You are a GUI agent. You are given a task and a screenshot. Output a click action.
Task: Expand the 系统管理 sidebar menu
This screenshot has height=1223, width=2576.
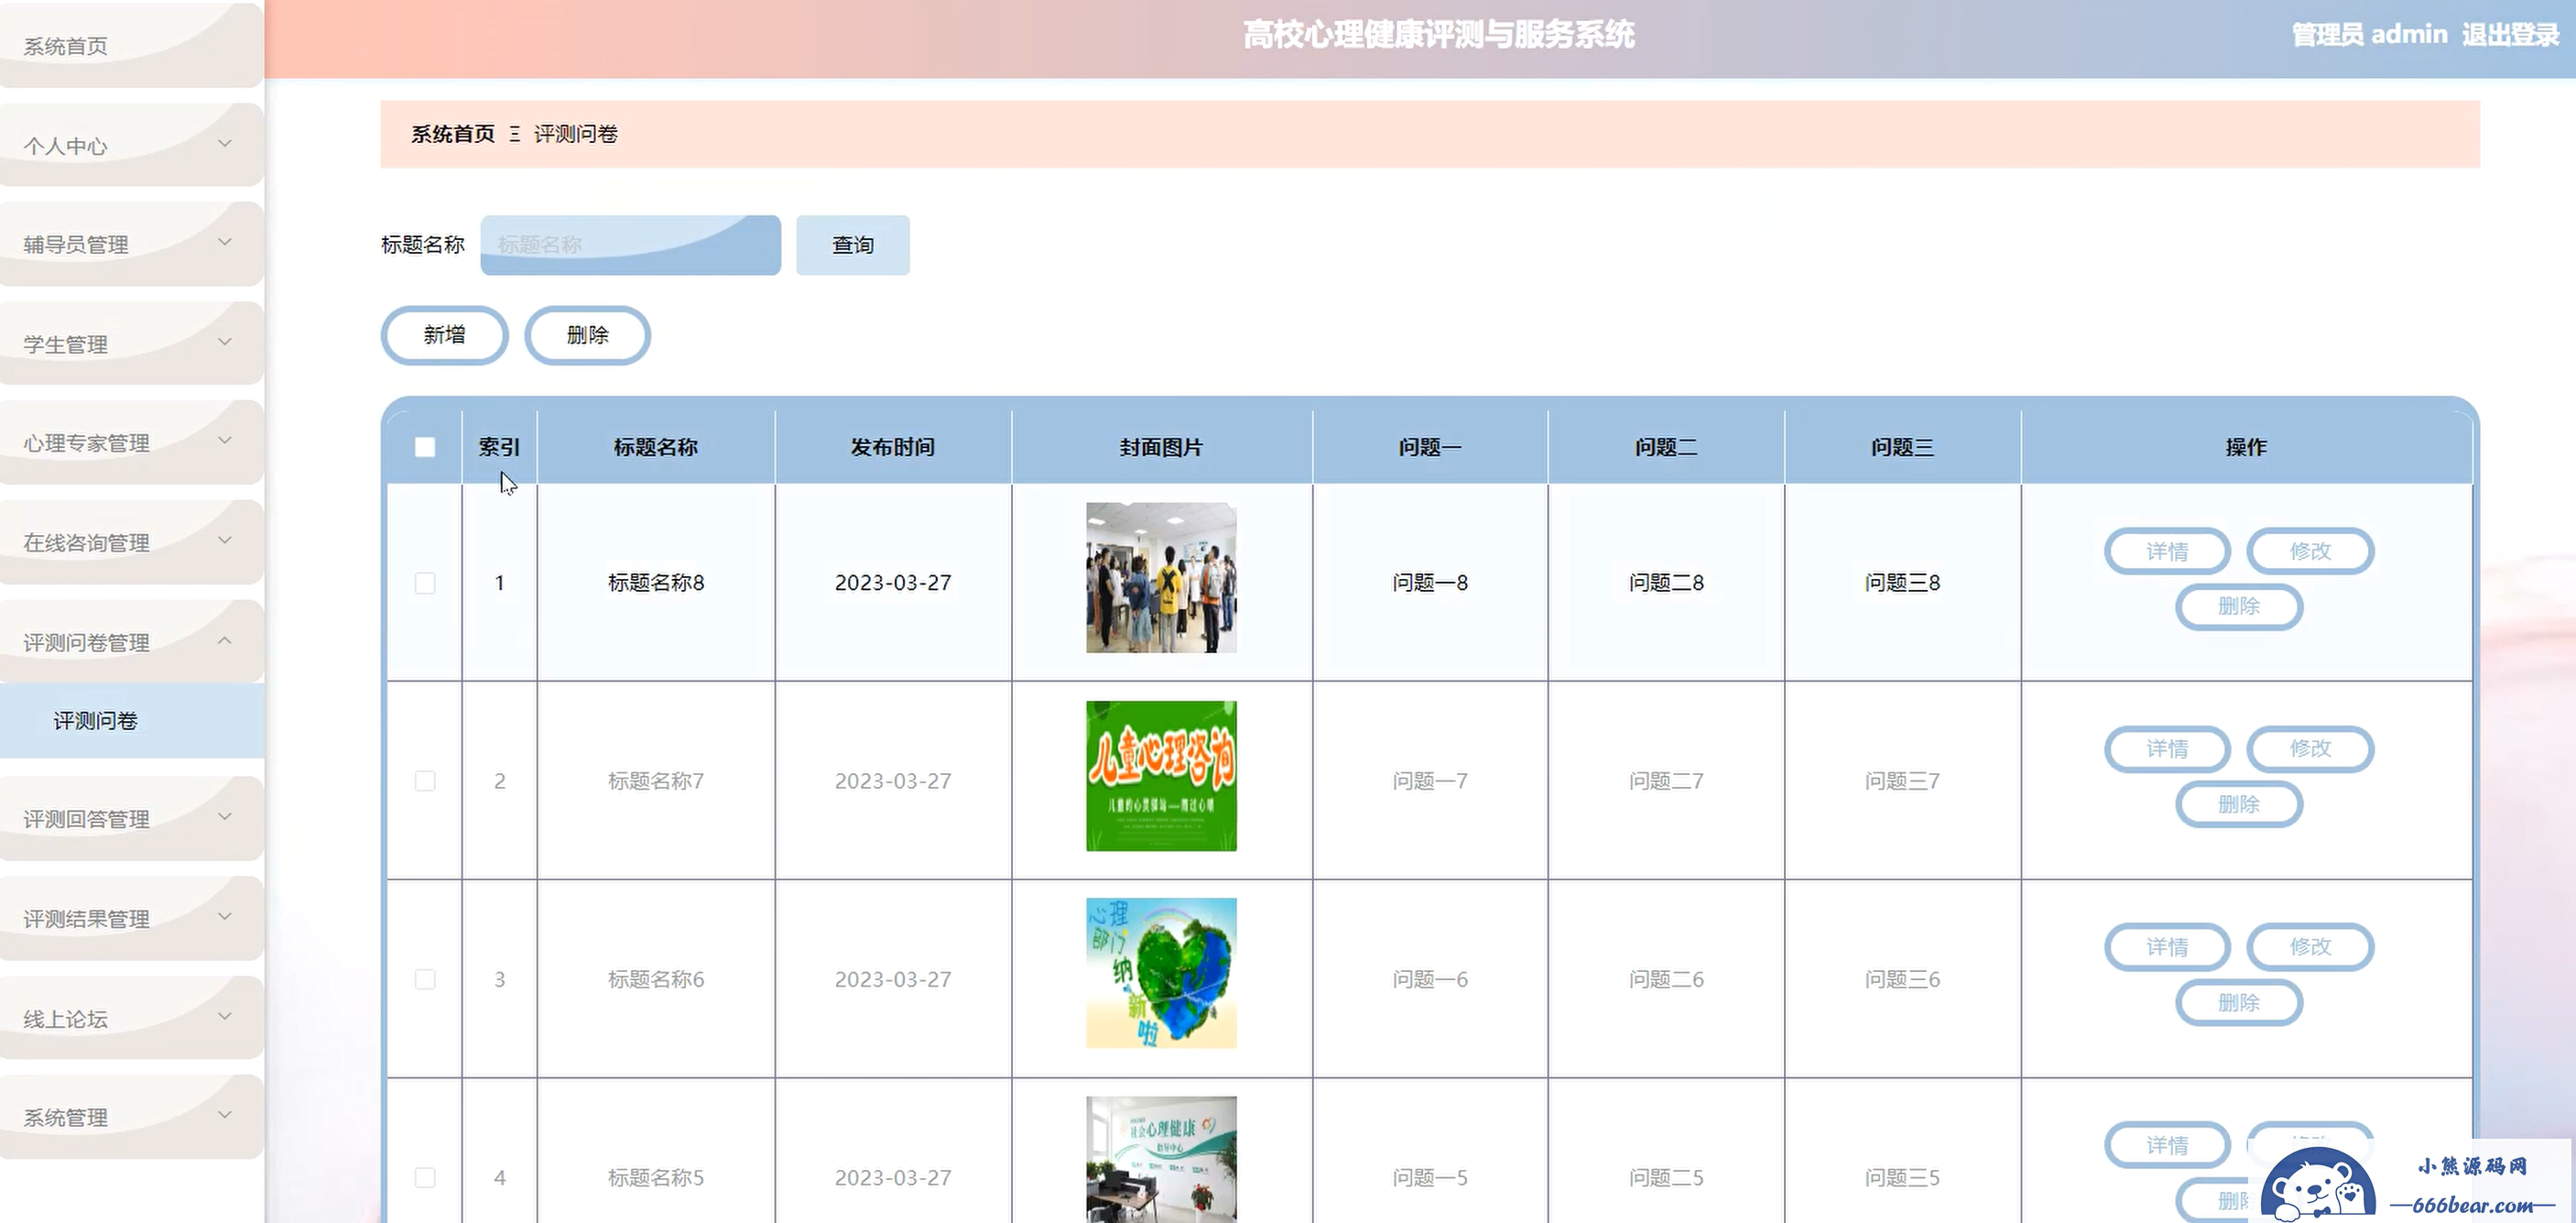pyautogui.click(x=131, y=1116)
